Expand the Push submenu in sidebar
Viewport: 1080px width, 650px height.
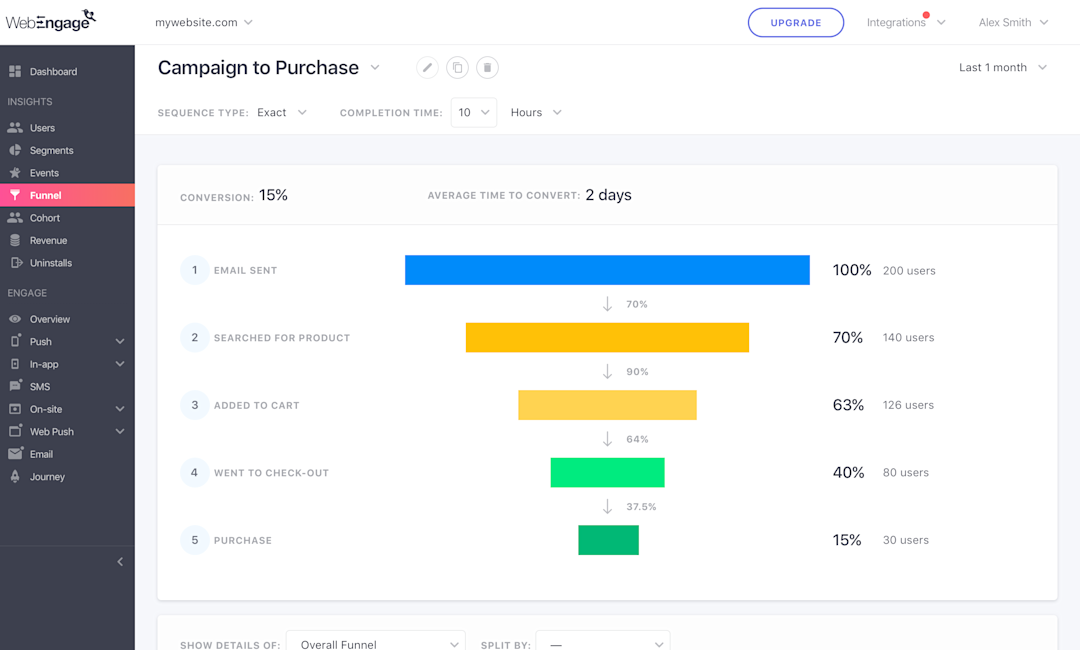click(120, 342)
